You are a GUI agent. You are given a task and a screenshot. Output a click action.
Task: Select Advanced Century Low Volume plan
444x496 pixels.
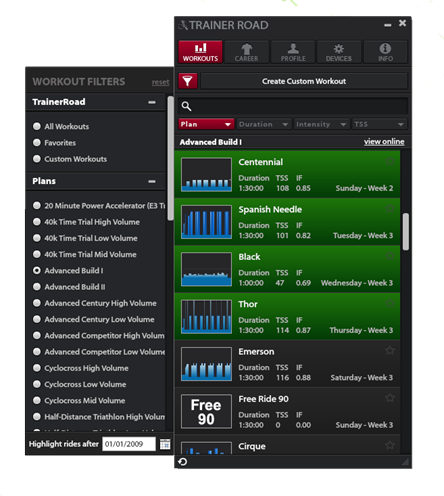[37, 319]
